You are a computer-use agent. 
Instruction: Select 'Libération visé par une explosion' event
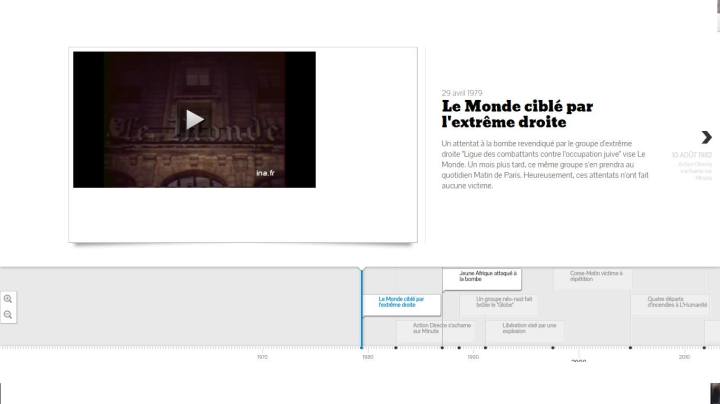pyautogui.click(x=524, y=328)
